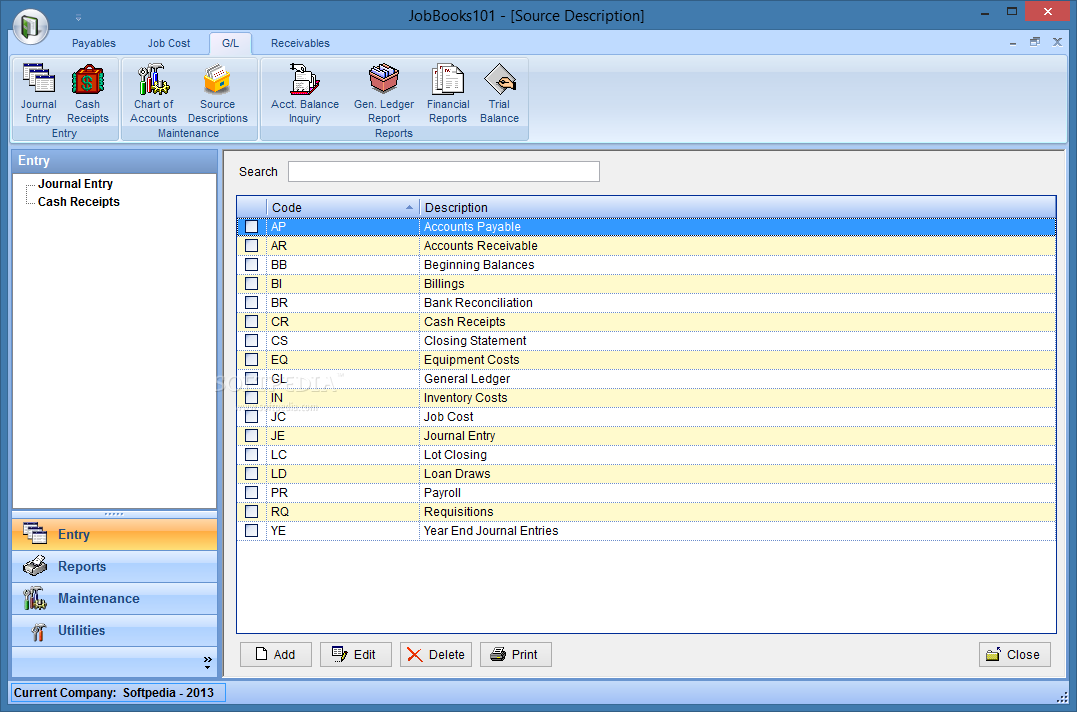This screenshot has width=1077, height=712.
Task: Select the Reports section in navigation pane
Action: [115, 566]
